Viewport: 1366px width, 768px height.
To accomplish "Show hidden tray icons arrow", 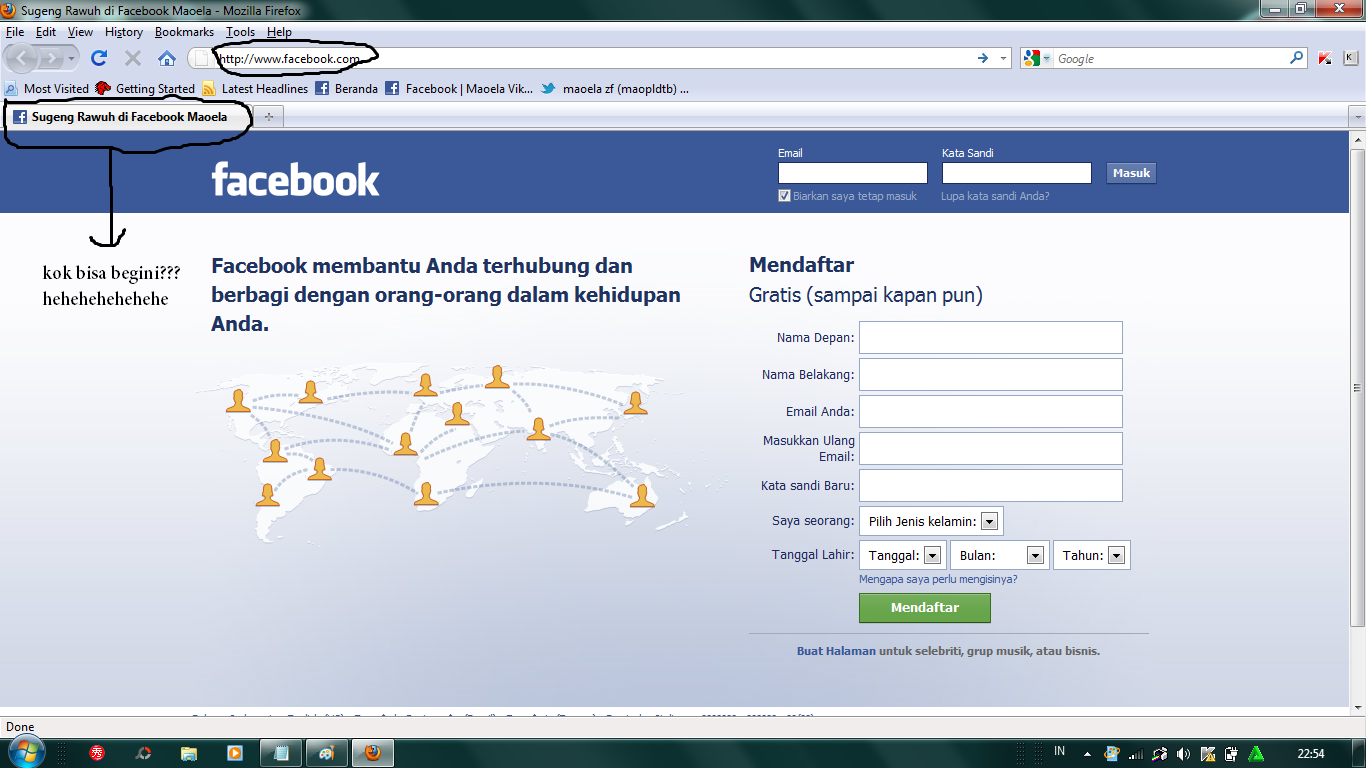I will (1086, 753).
